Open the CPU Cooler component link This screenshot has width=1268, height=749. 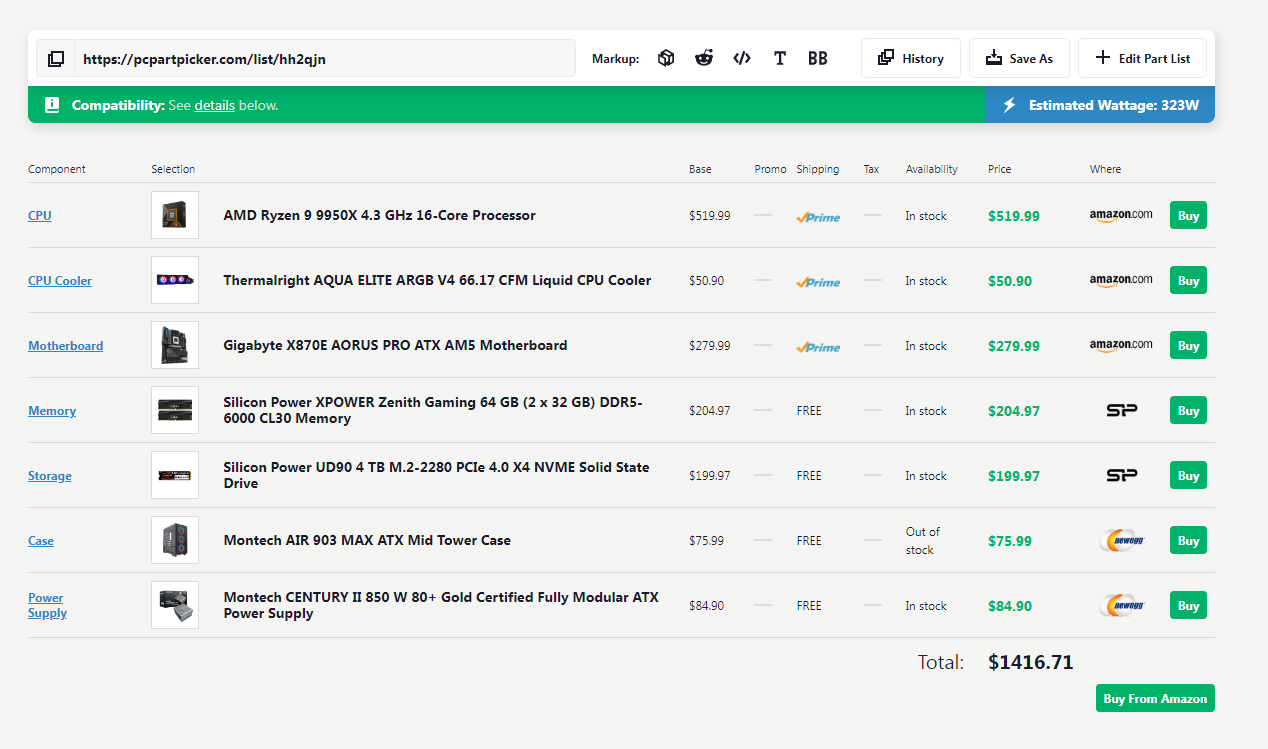point(60,281)
